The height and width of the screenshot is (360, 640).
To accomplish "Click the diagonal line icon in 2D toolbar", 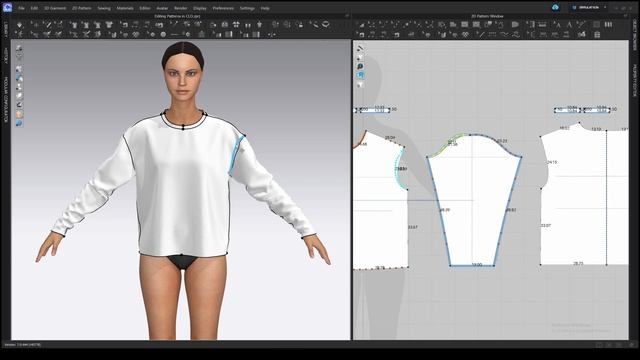I will point(482,35).
